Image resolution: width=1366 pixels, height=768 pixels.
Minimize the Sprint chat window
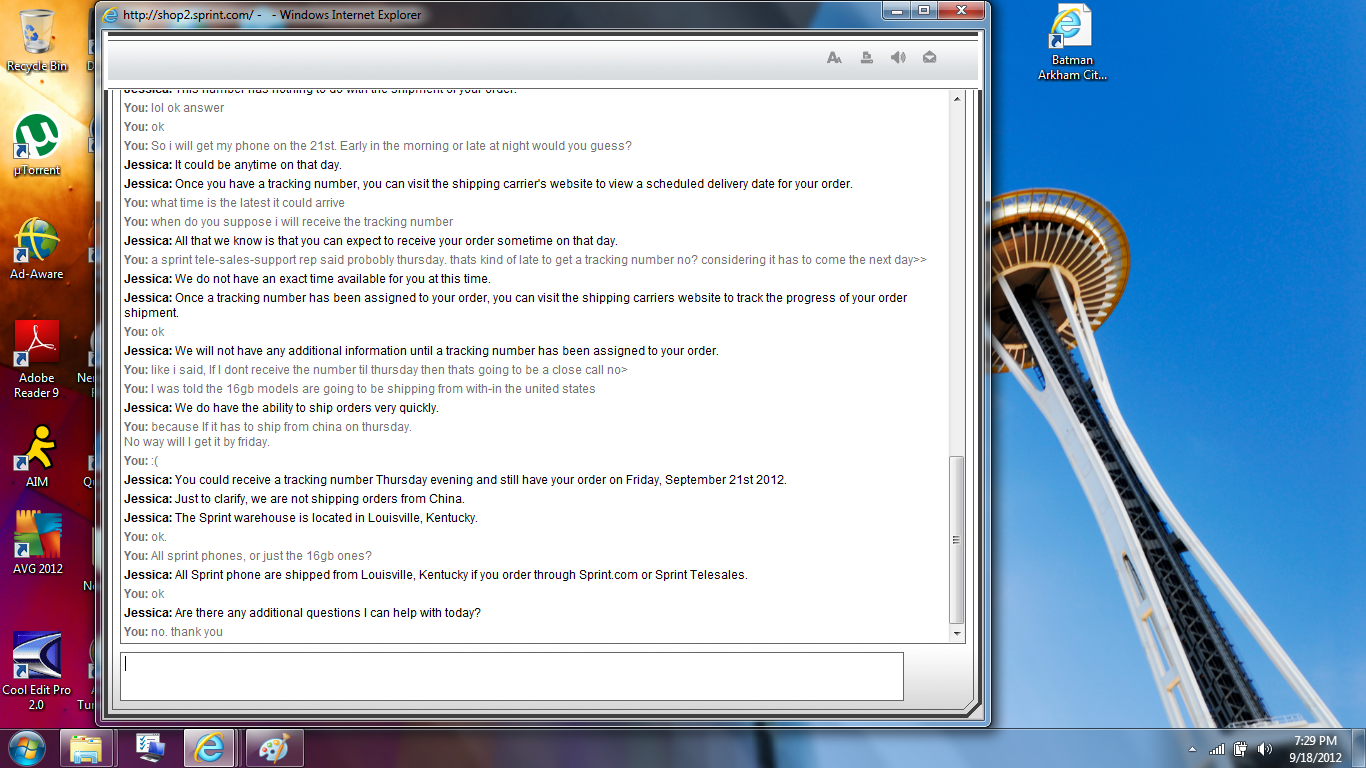pos(896,11)
